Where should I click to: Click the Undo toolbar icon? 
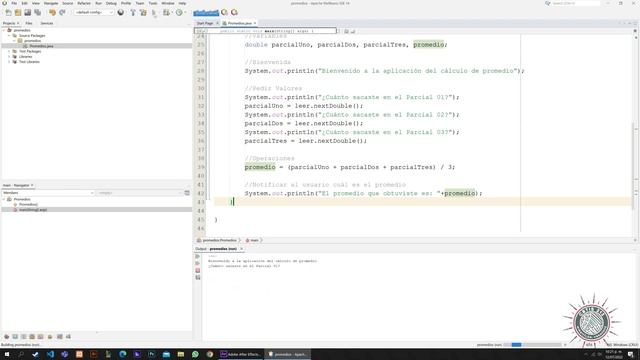click(x=52, y=13)
